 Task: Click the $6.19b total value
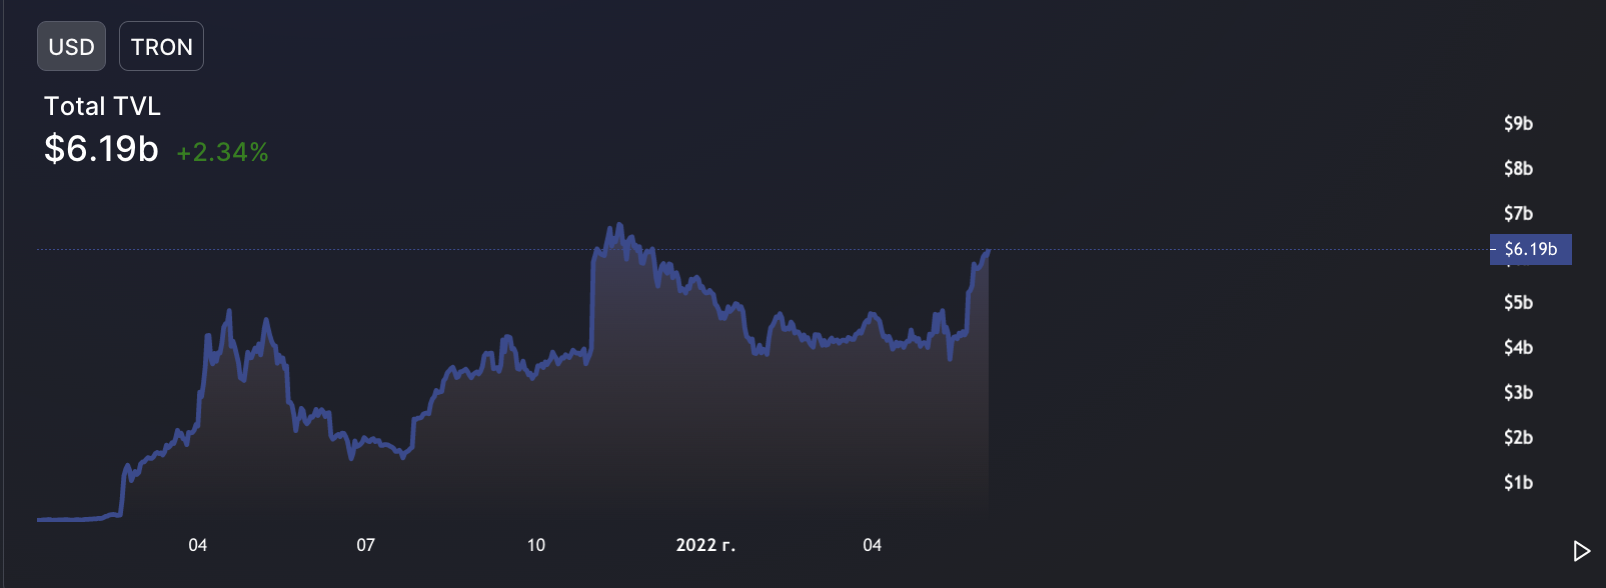101,149
